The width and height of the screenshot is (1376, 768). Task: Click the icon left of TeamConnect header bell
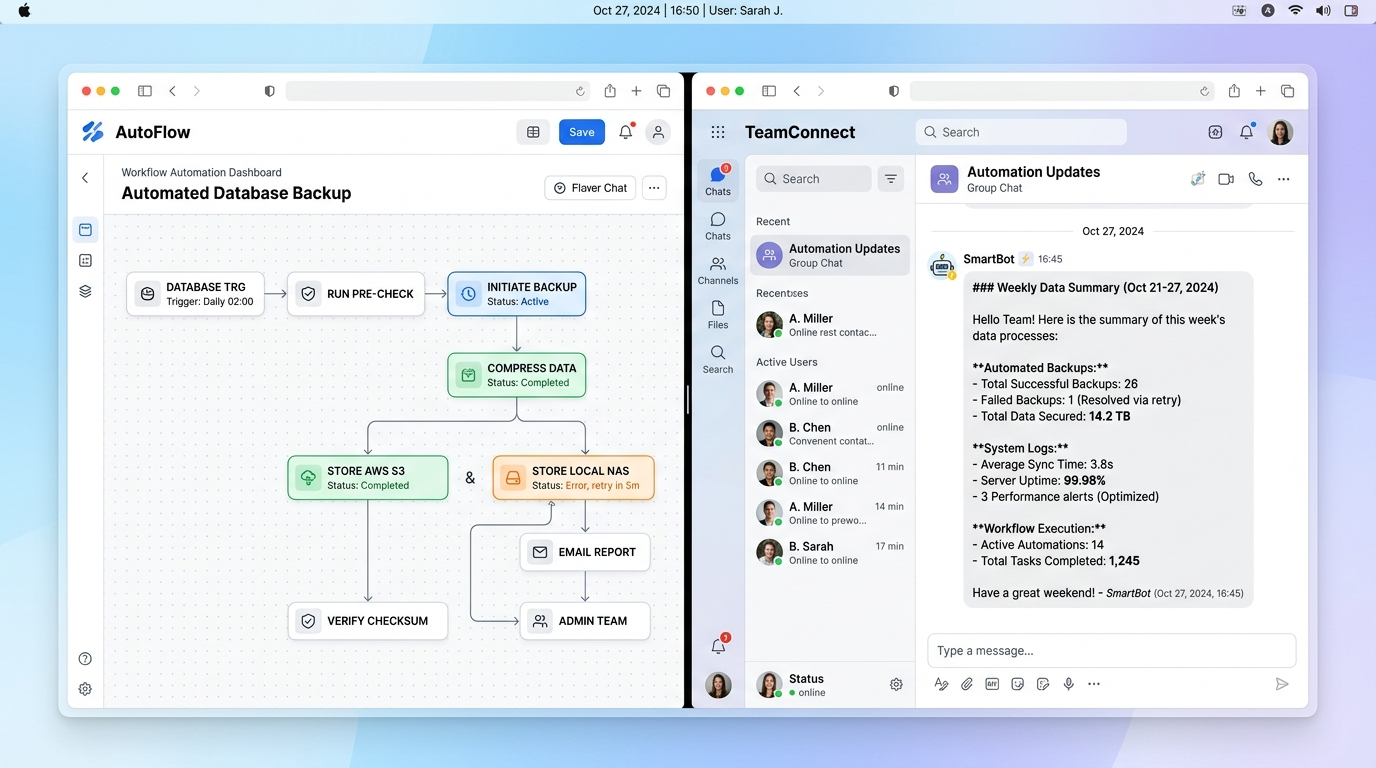1216,132
